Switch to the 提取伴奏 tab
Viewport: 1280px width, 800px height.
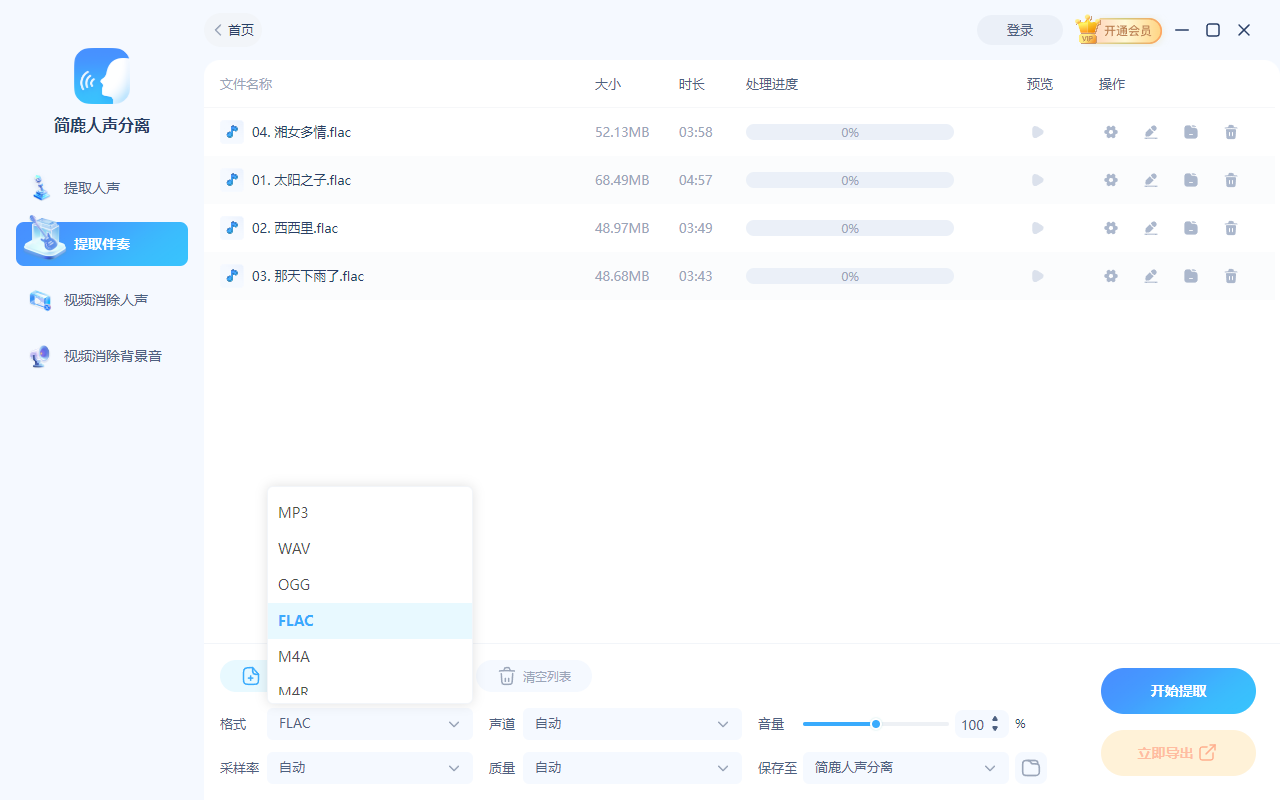[100, 243]
